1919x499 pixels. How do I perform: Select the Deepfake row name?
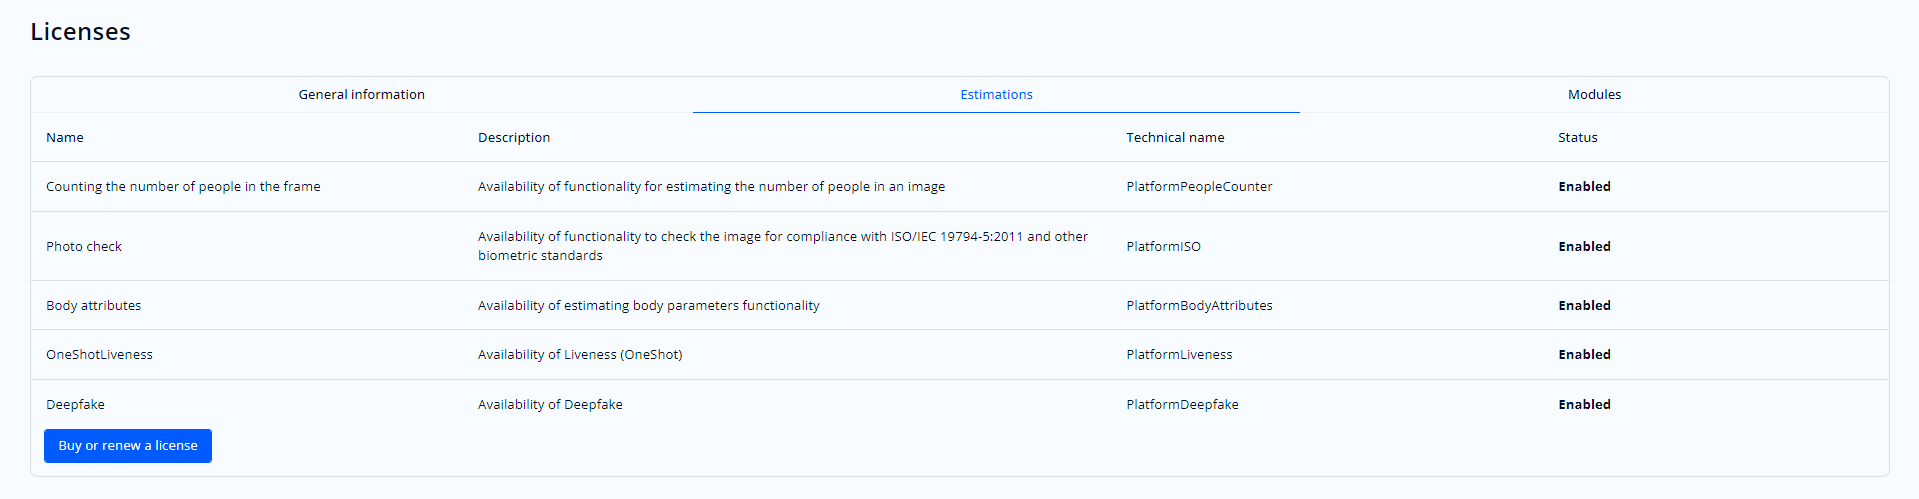pos(75,405)
